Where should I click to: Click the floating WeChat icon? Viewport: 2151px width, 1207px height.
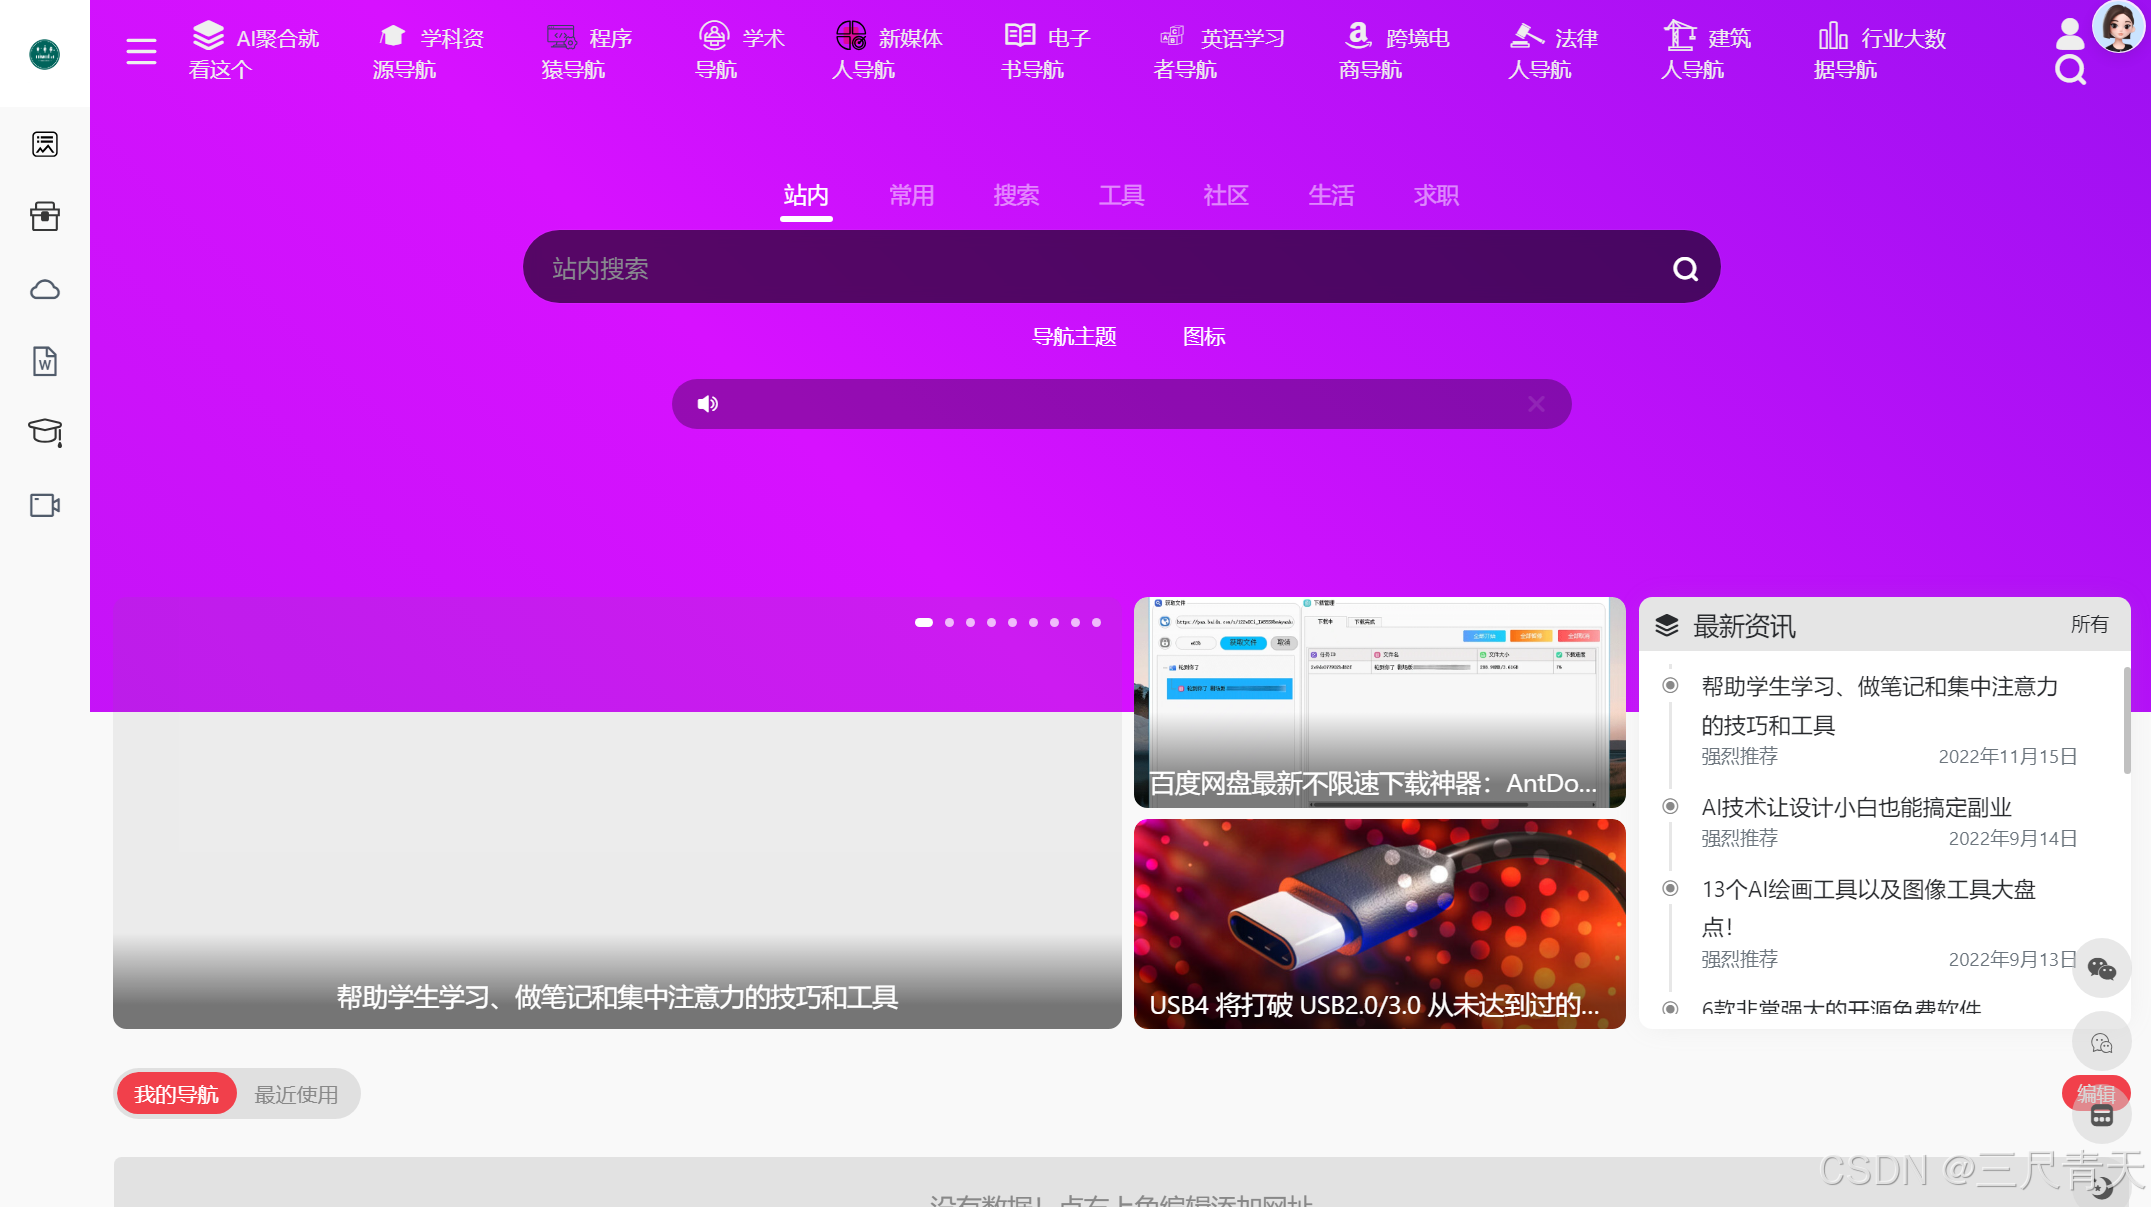pos(2101,968)
